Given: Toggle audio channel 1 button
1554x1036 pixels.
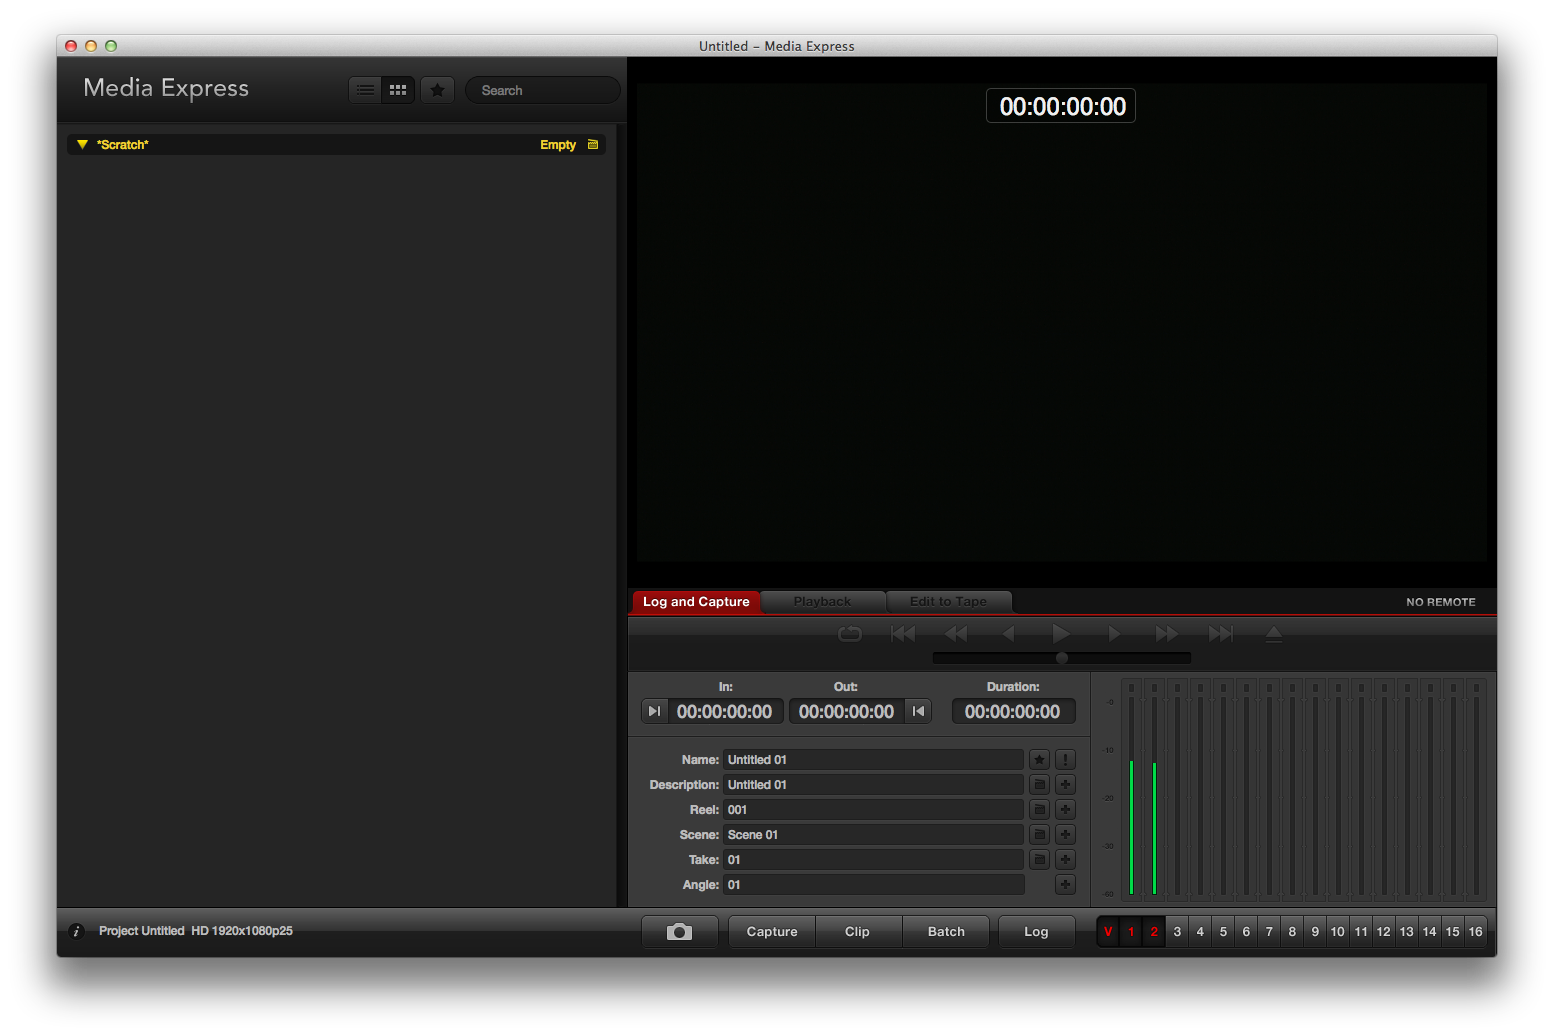Looking at the screenshot, I should coord(1131,932).
